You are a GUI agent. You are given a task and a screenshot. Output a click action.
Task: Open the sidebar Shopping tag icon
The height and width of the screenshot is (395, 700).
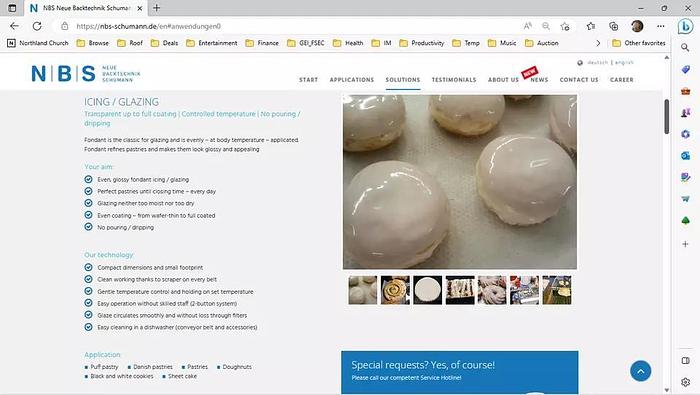[x=685, y=69]
